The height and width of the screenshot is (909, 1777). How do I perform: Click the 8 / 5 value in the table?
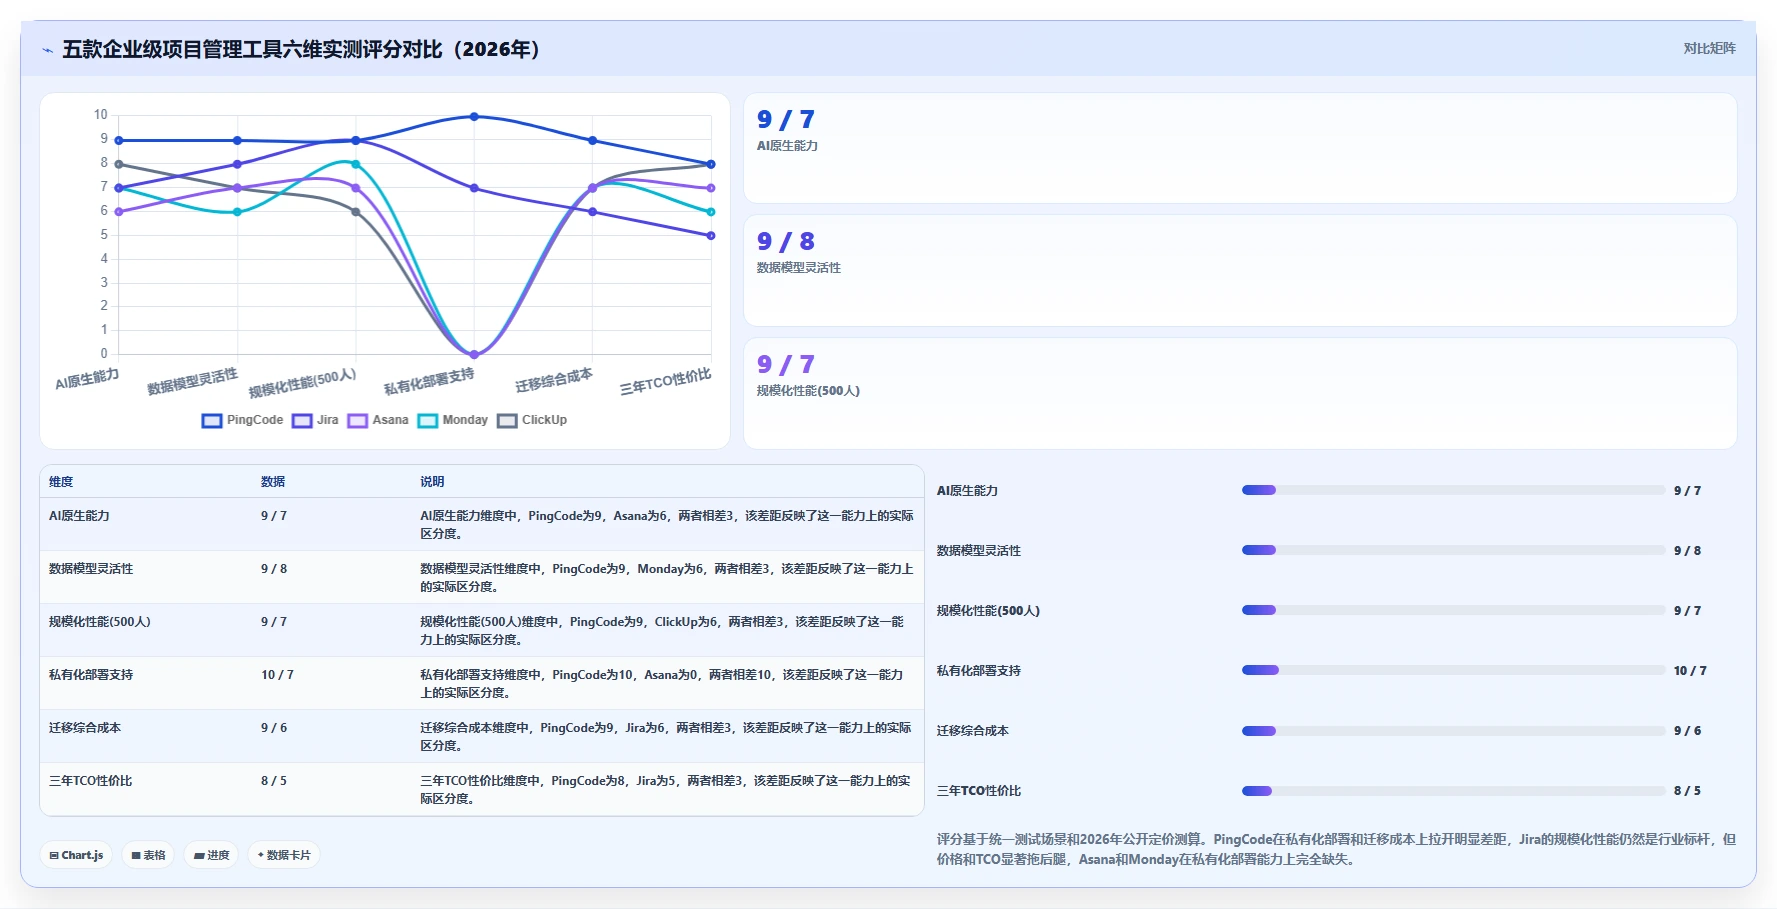click(x=274, y=781)
